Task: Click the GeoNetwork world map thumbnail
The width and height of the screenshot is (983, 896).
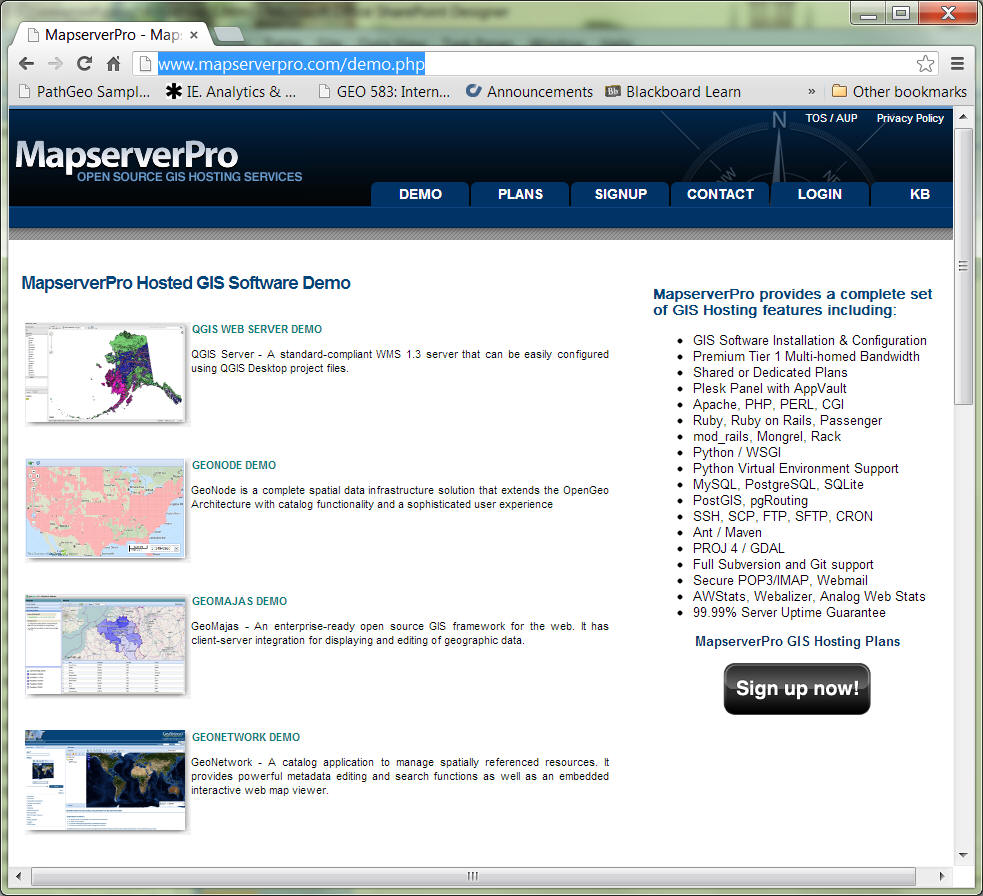Action: tap(105, 781)
